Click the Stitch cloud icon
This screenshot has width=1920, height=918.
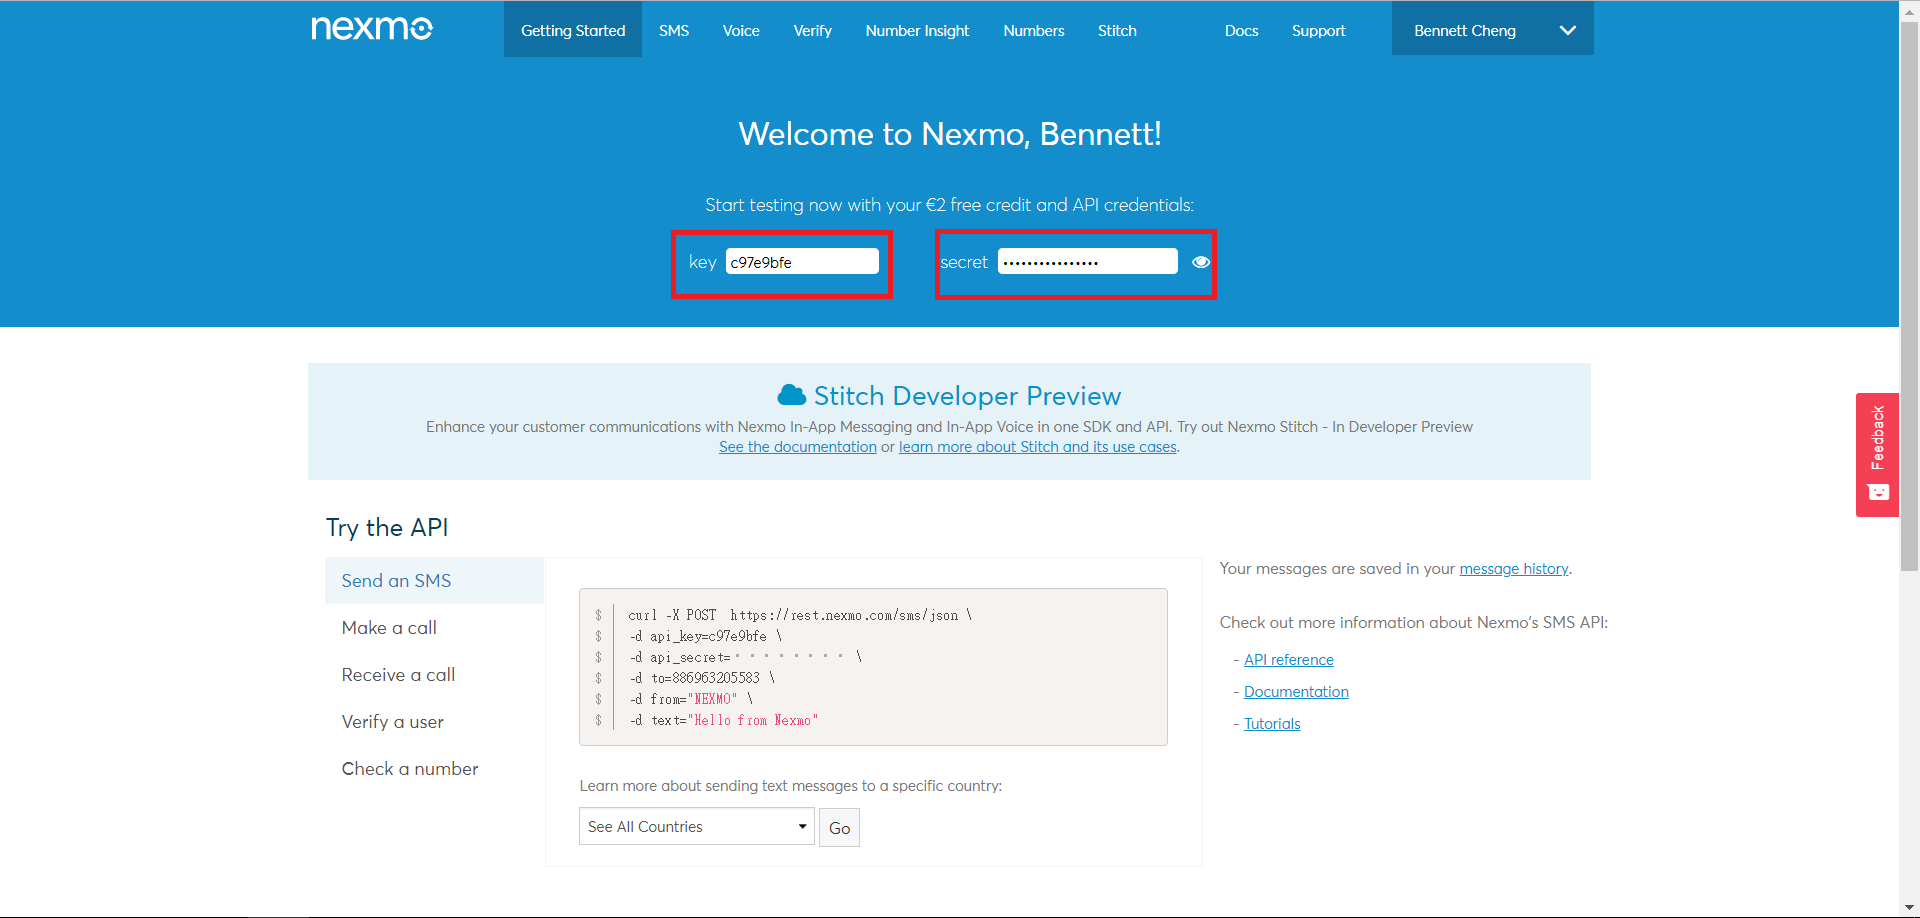click(x=791, y=395)
